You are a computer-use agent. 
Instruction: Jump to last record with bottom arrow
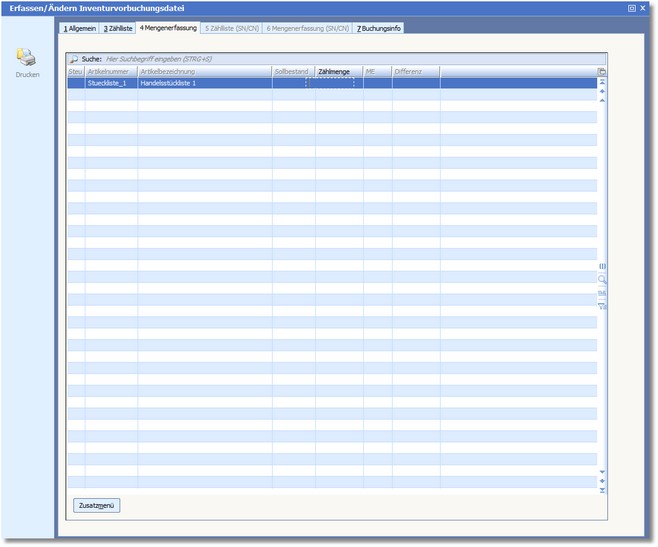tap(602, 490)
